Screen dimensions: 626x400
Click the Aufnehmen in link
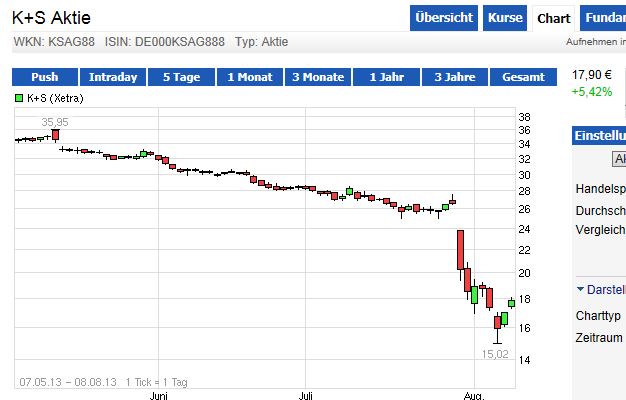tap(596, 42)
